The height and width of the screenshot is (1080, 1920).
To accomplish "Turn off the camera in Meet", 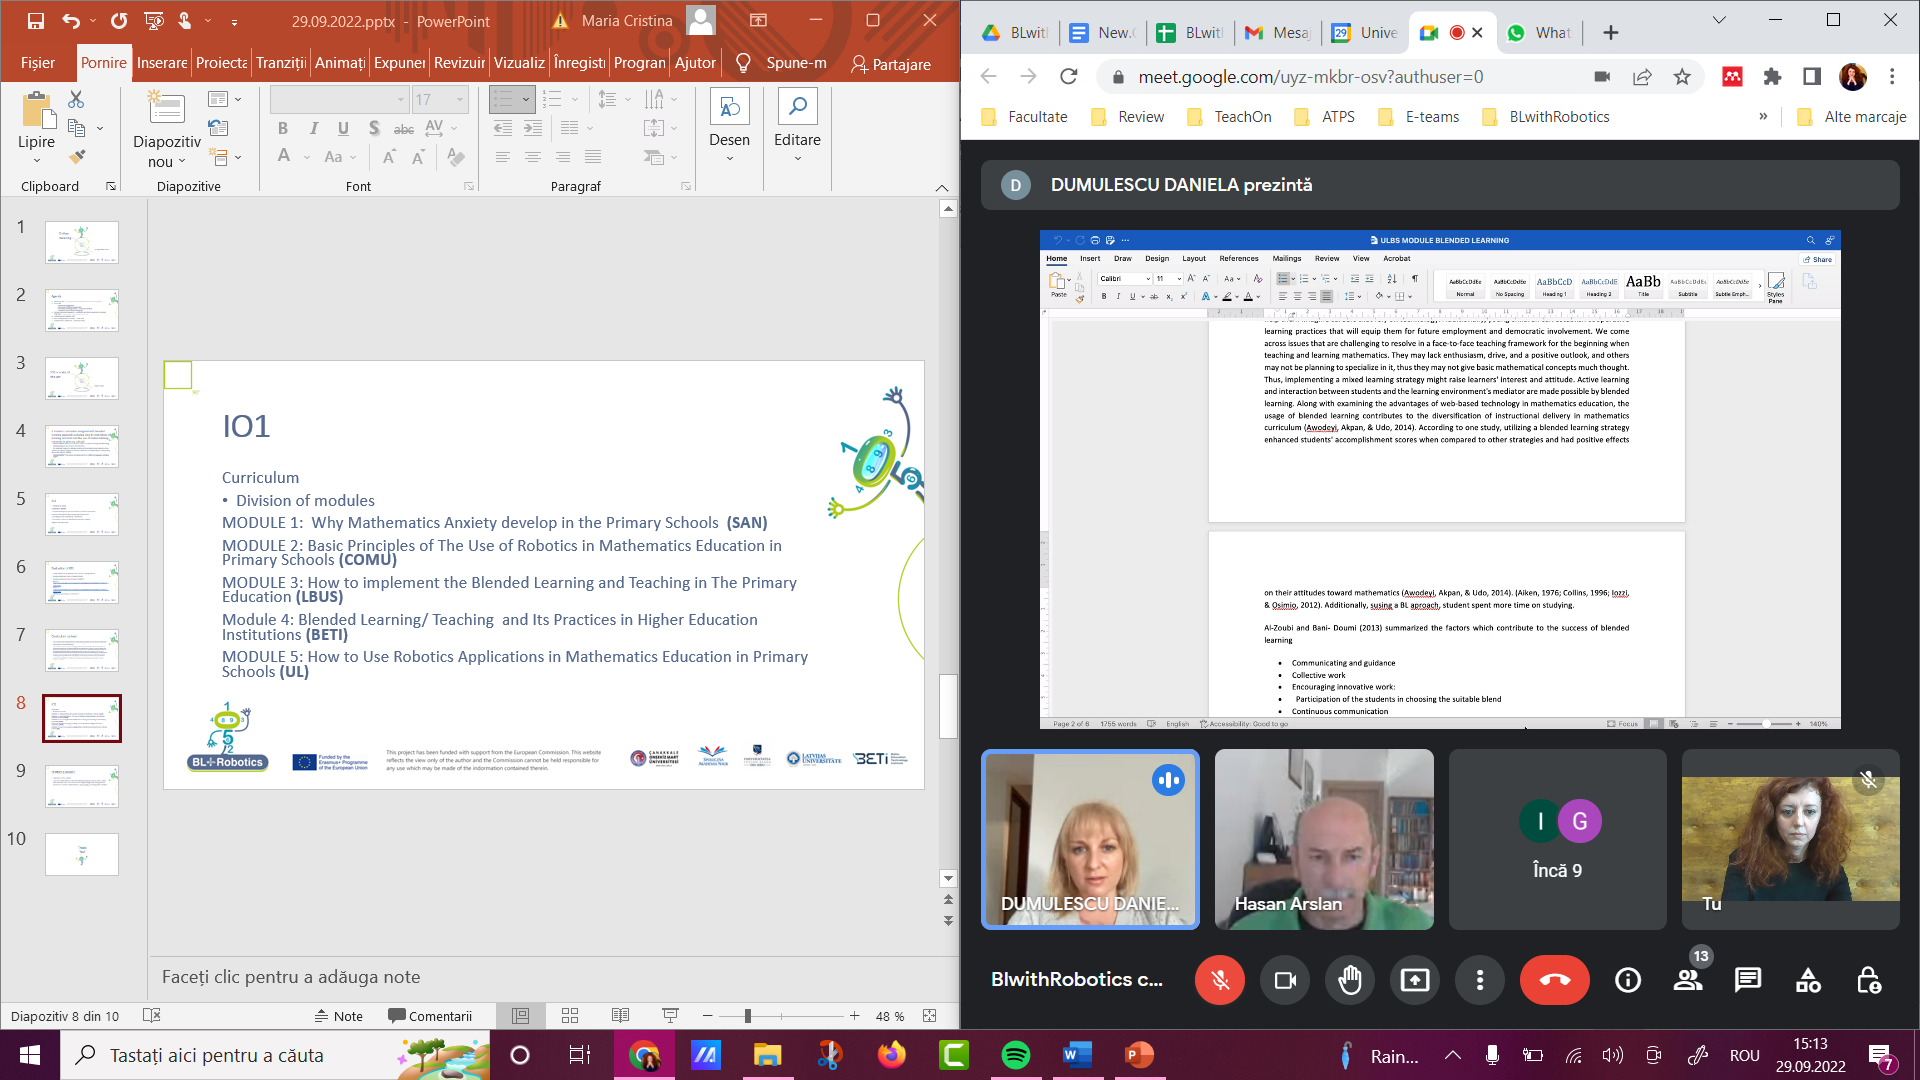I will (1285, 980).
